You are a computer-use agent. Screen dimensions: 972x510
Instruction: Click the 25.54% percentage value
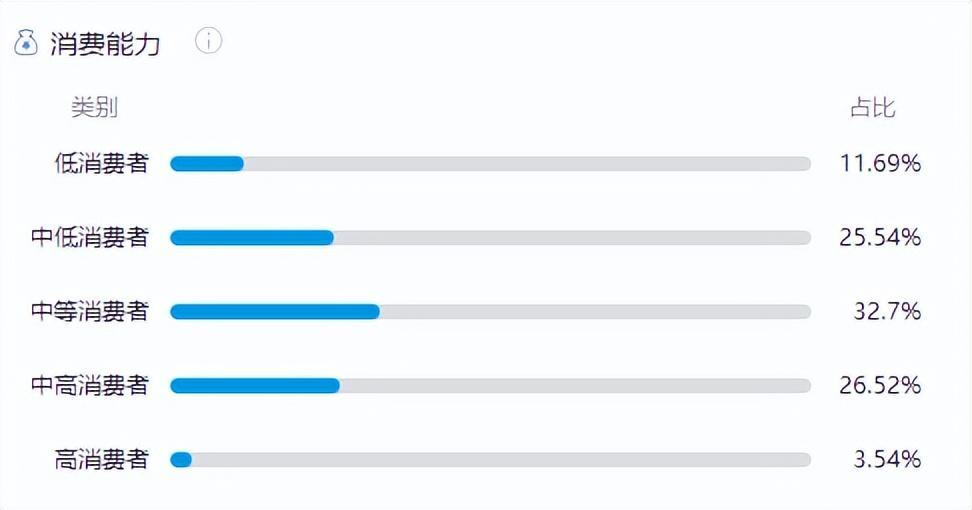pyautogui.click(x=880, y=237)
